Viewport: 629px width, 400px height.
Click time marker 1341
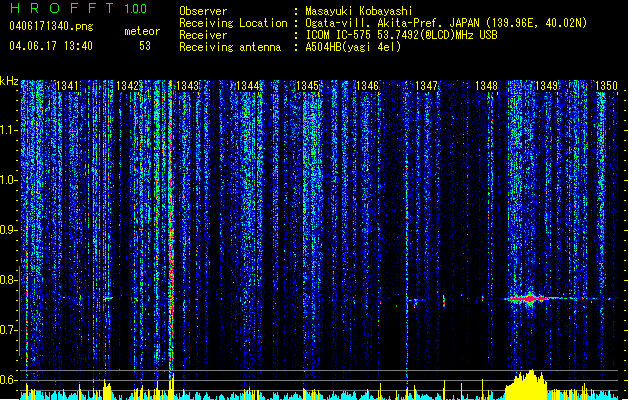click(x=67, y=86)
